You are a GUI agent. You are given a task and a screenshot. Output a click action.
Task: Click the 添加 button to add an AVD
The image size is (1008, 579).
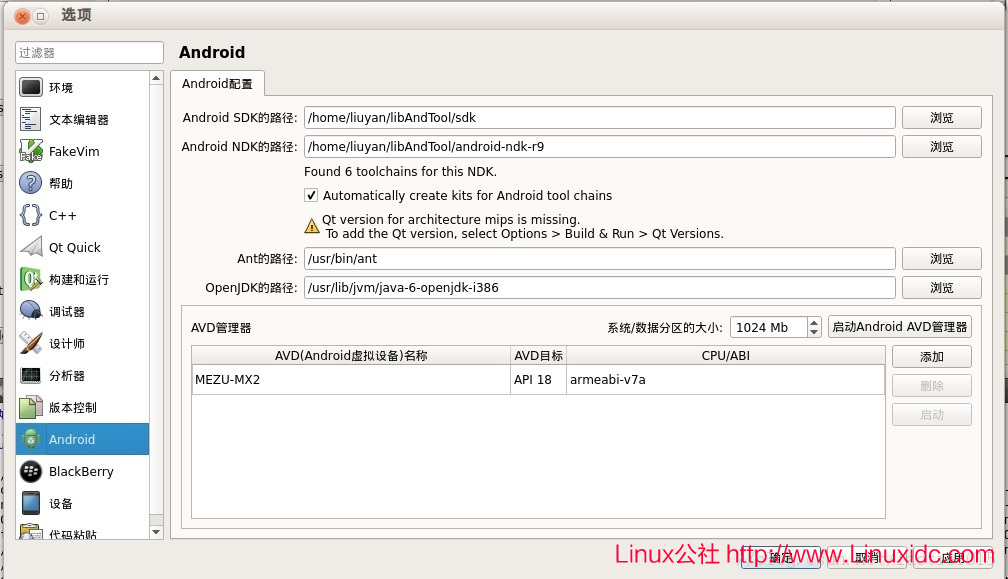coord(931,356)
